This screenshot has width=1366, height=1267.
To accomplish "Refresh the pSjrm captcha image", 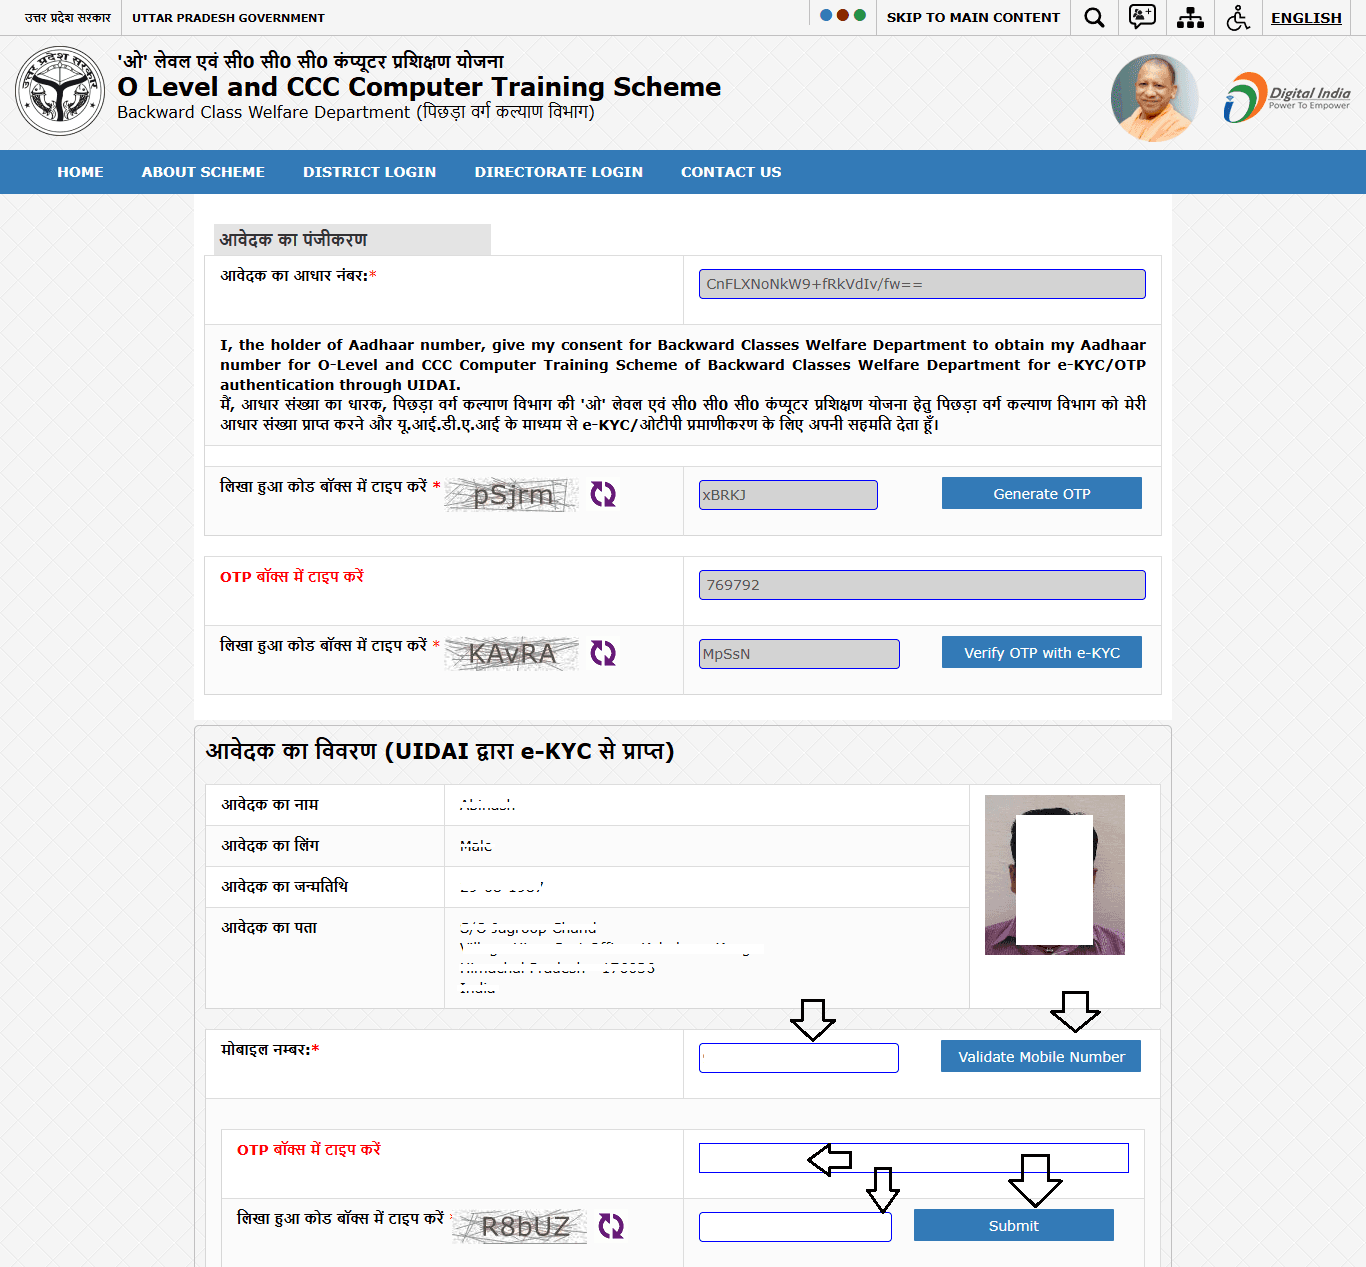I will [x=603, y=494].
